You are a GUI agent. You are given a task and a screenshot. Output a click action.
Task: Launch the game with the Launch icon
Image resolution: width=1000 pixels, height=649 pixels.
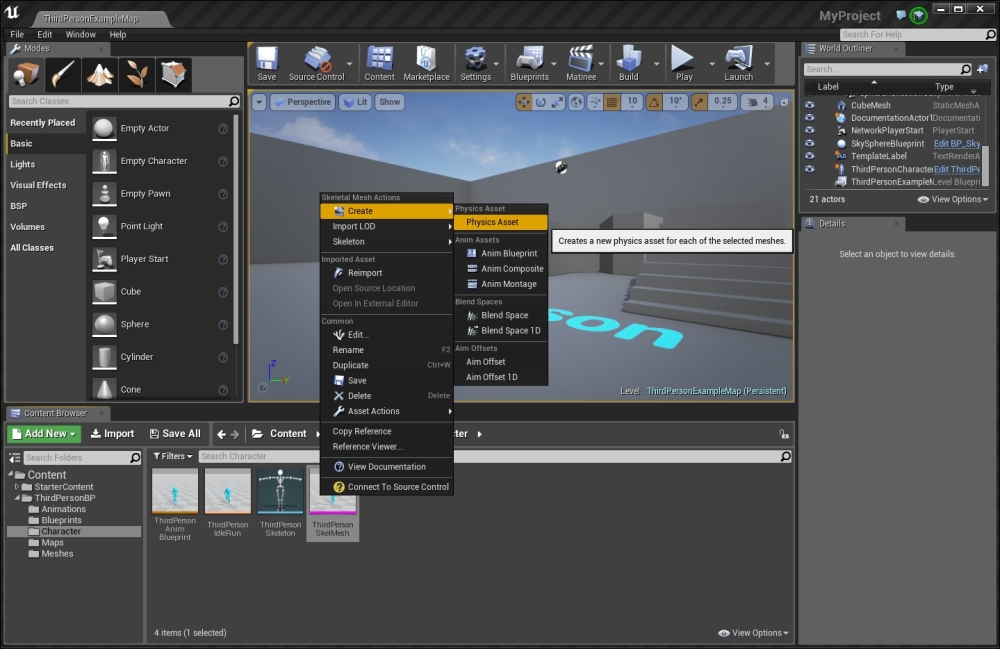pos(738,62)
